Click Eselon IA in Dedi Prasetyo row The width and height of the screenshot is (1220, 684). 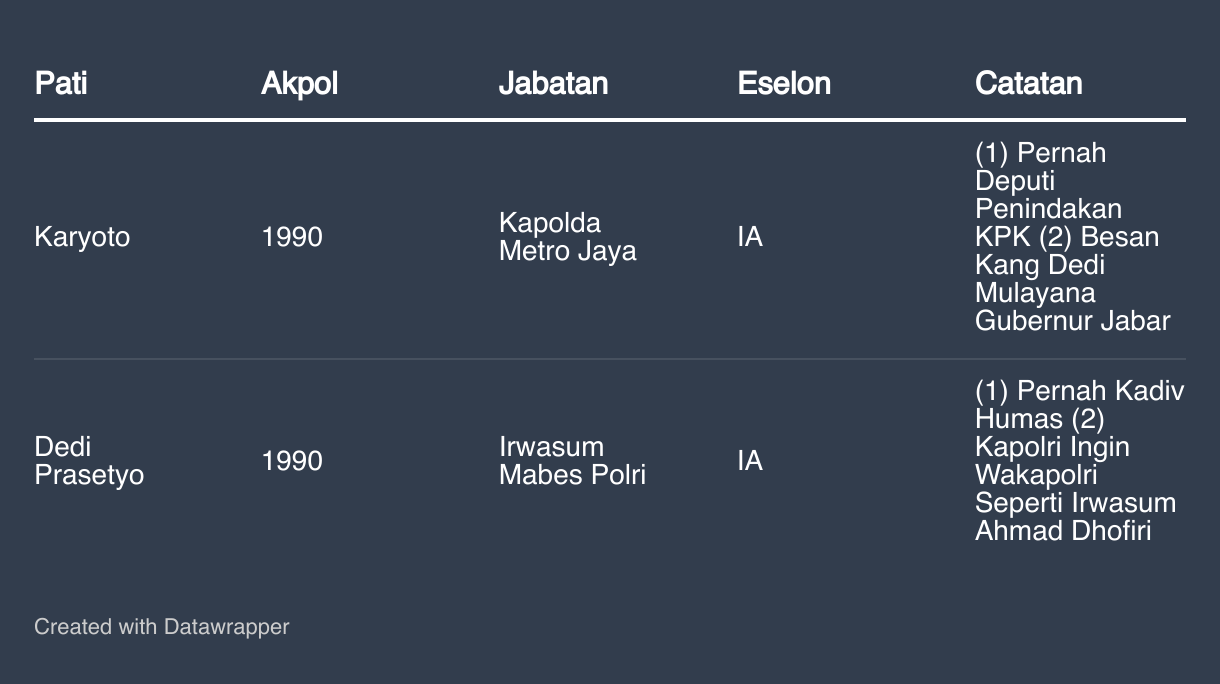(x=750, y=461)
